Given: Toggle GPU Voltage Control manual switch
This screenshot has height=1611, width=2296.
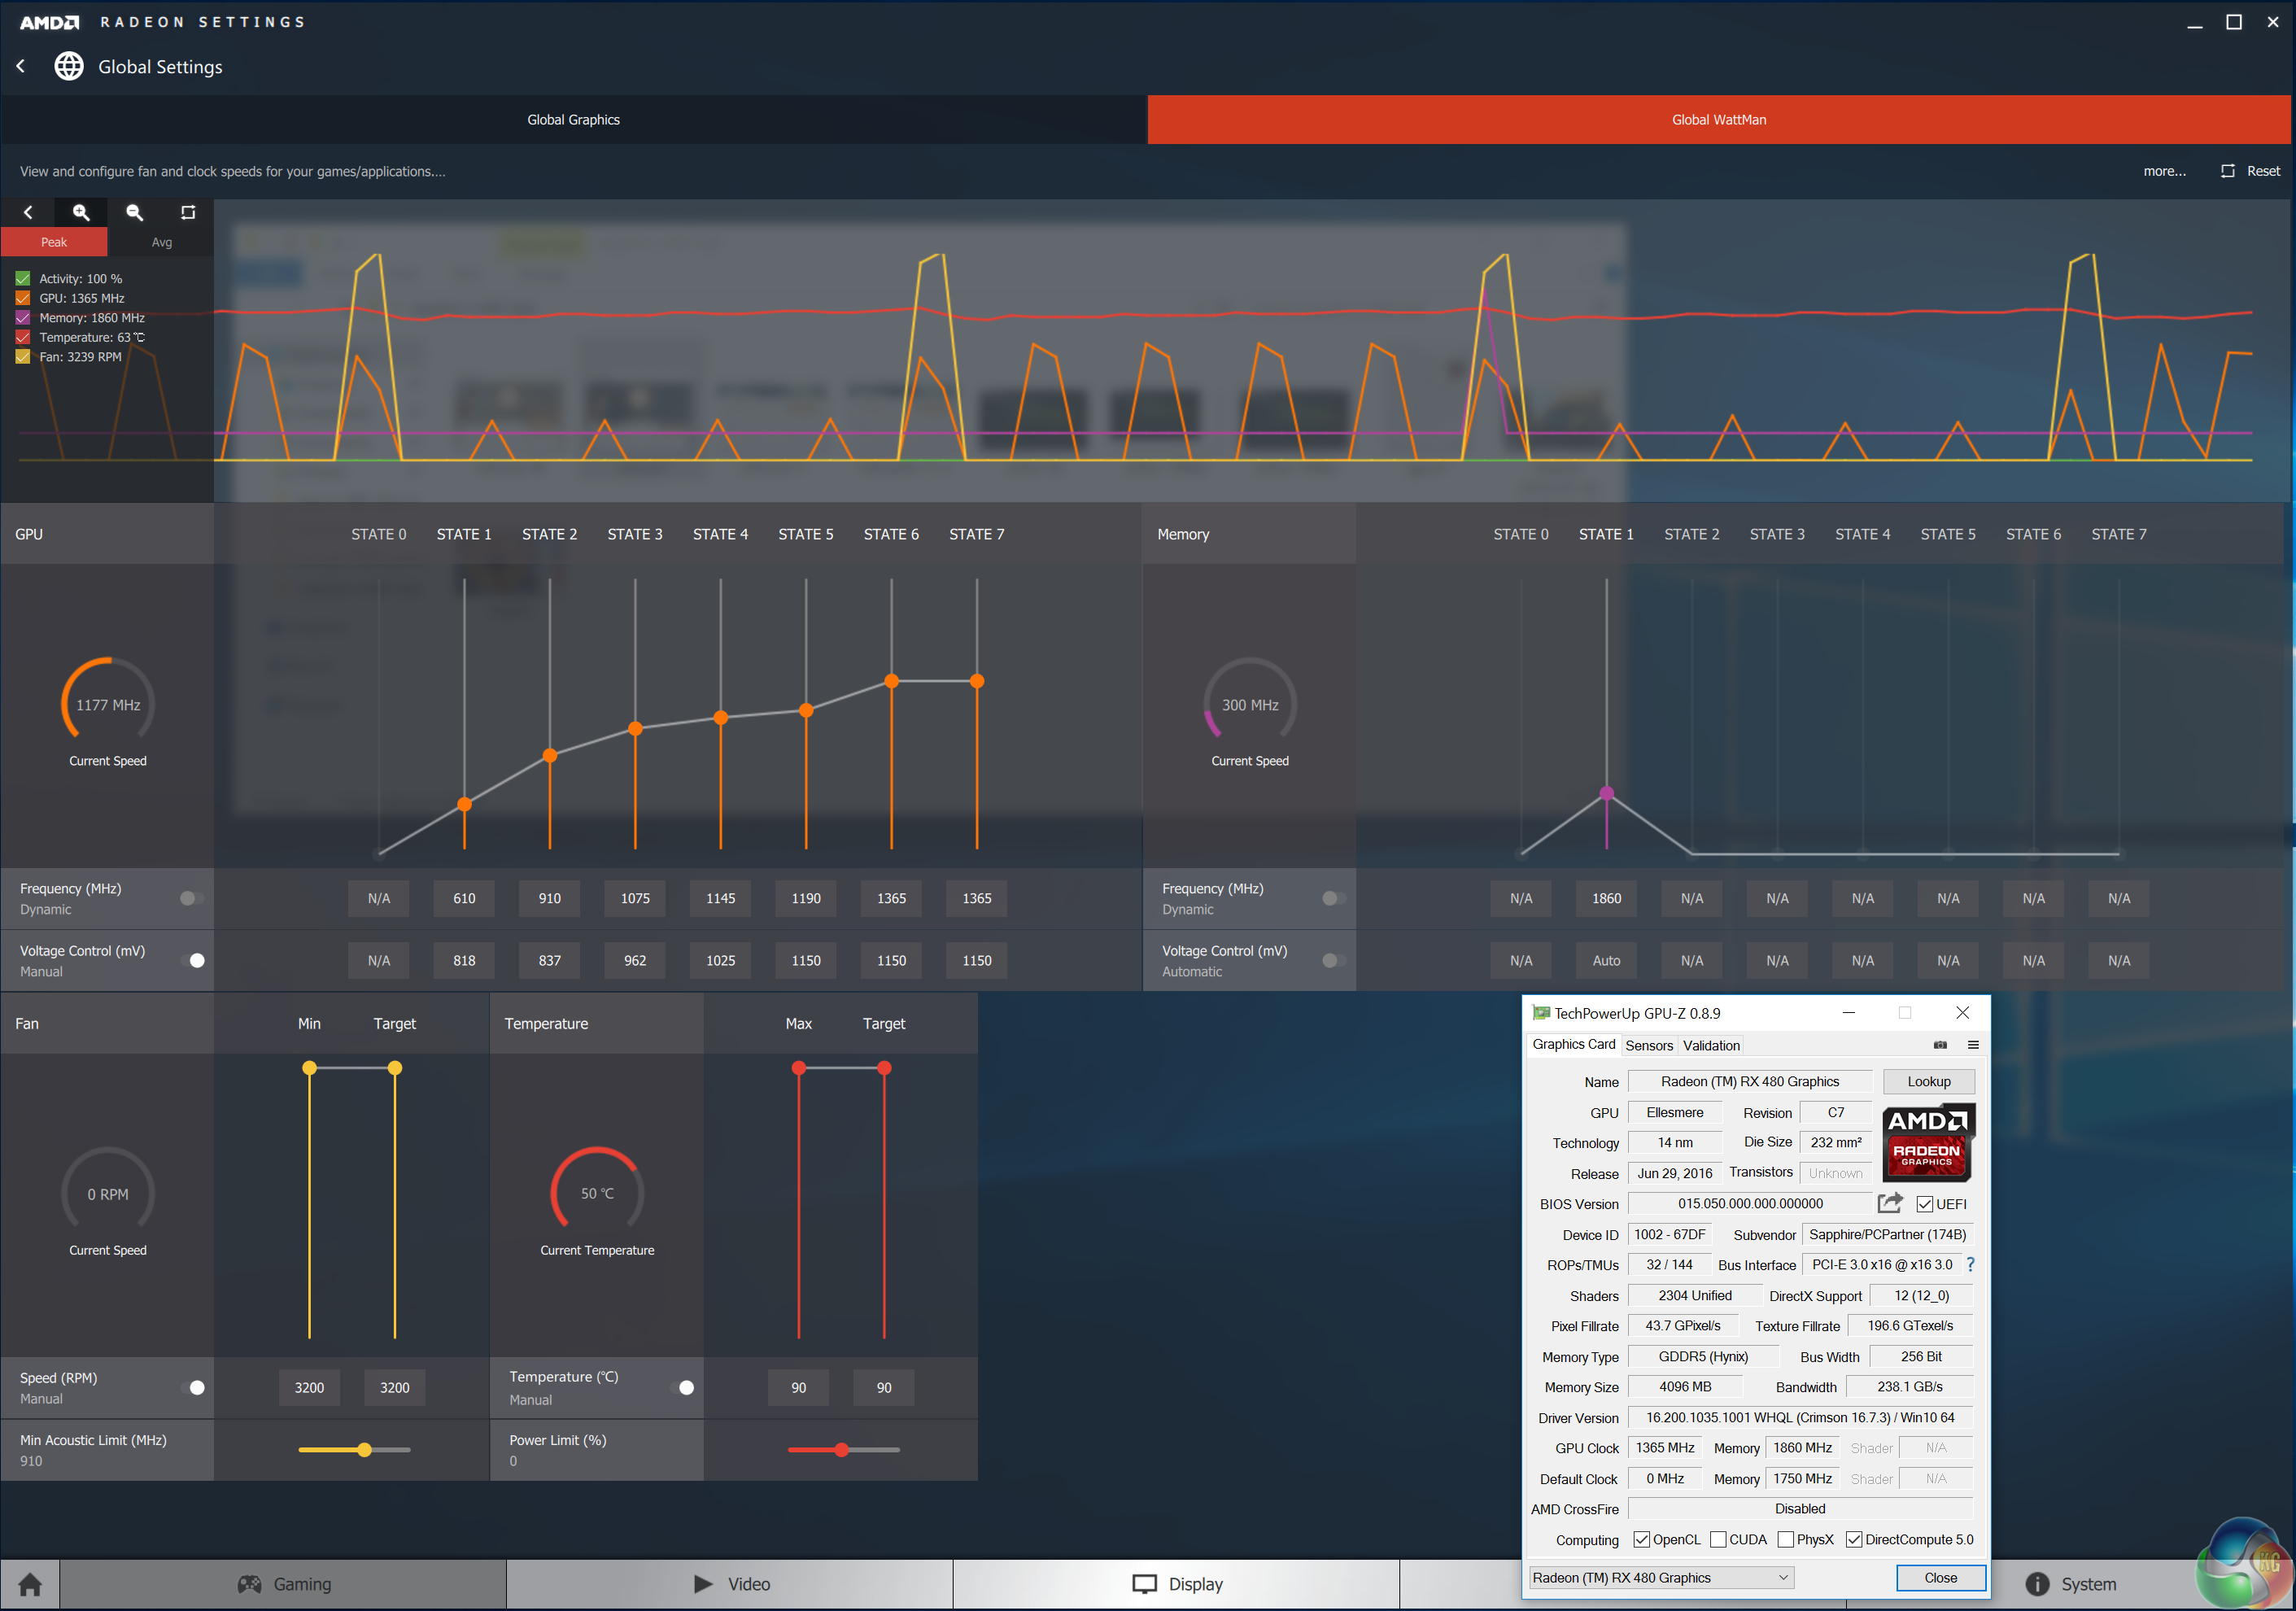Looking at the screenshot, I should [x=195, y=960].
